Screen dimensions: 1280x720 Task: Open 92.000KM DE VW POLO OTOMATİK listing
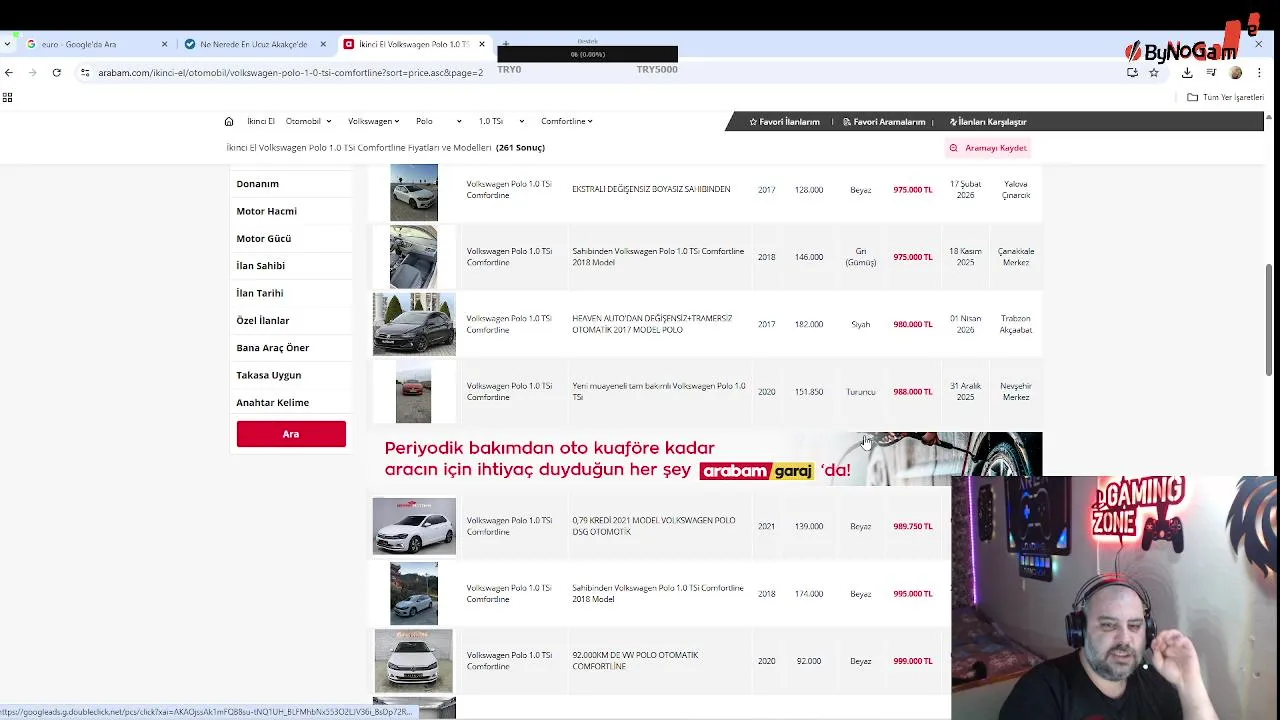[635, 661]
